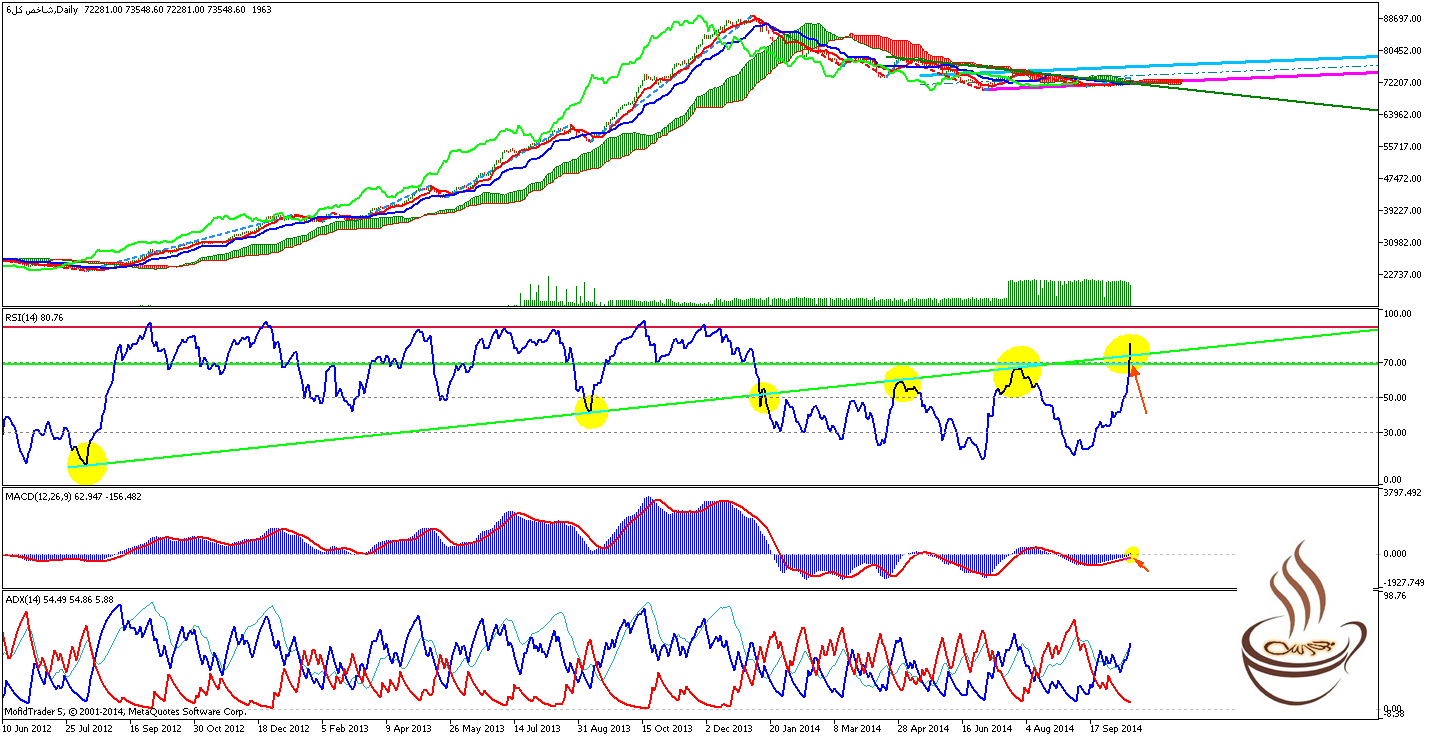Viewport: 1436px width, 740px height.
Task: Click the 3797.492 value on MACD axis
Action: click(x=1403, y=492)
